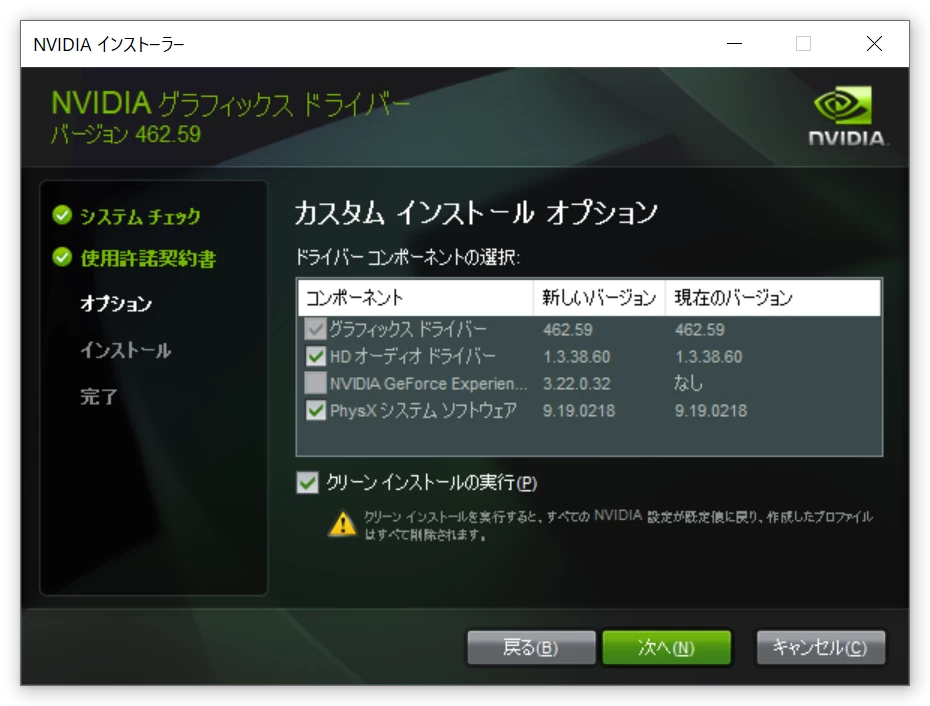Select the システム チェック step
Screen dimensions: 930x706
click(x=141, y=217)
